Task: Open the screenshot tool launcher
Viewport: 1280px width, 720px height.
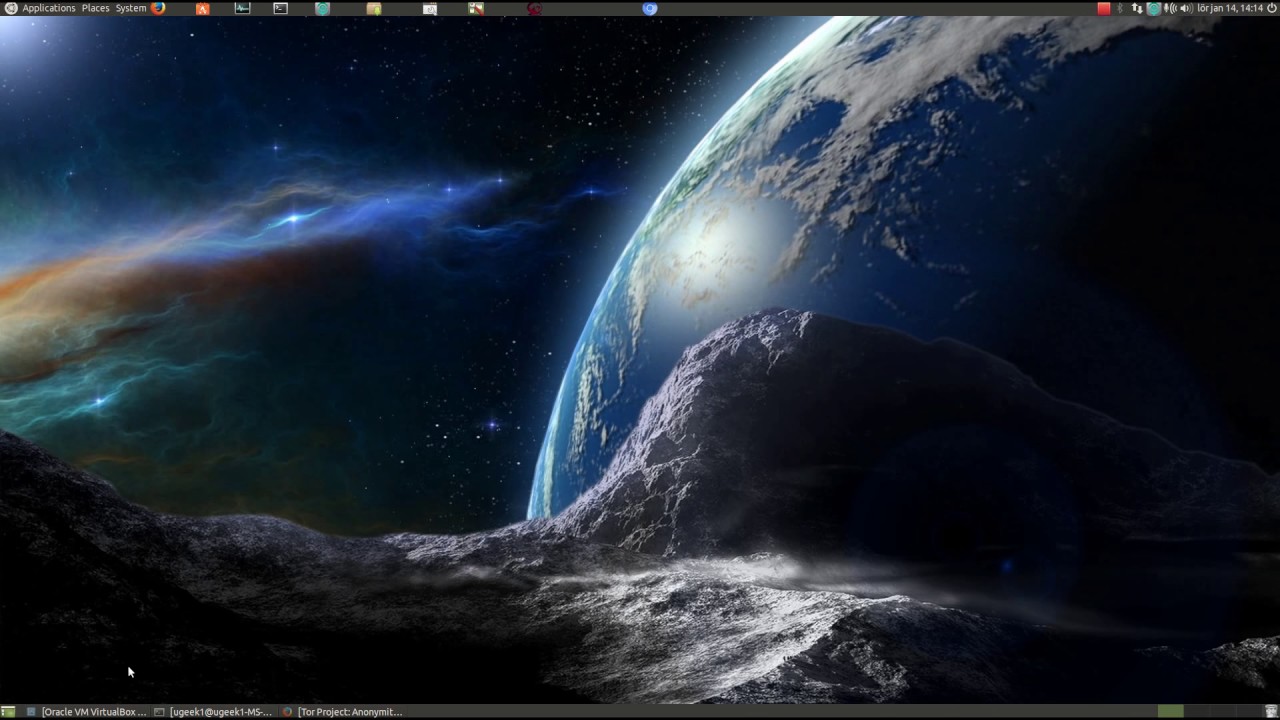Action: click(x=430, y=8)
